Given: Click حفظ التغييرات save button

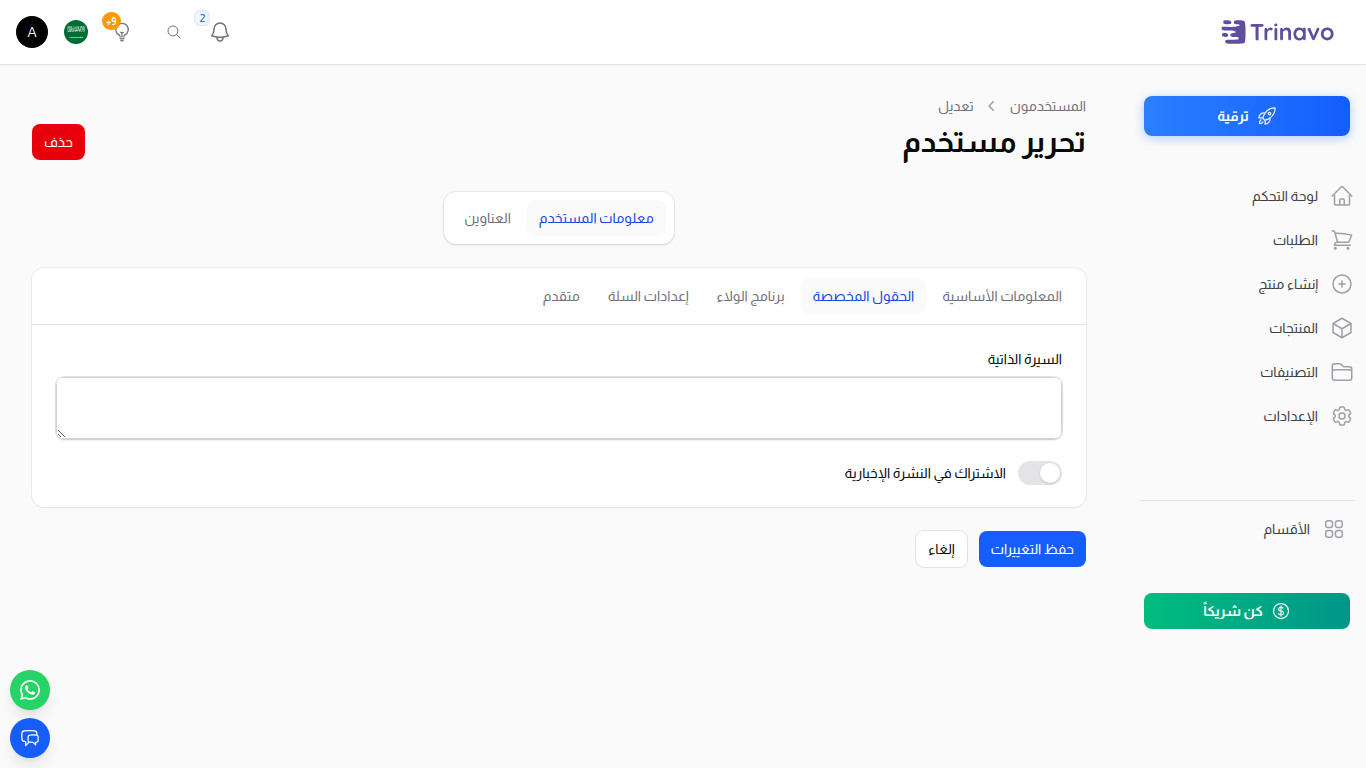Looking at the screenshot, I should pyautogui.click(x=1032, y=549).
